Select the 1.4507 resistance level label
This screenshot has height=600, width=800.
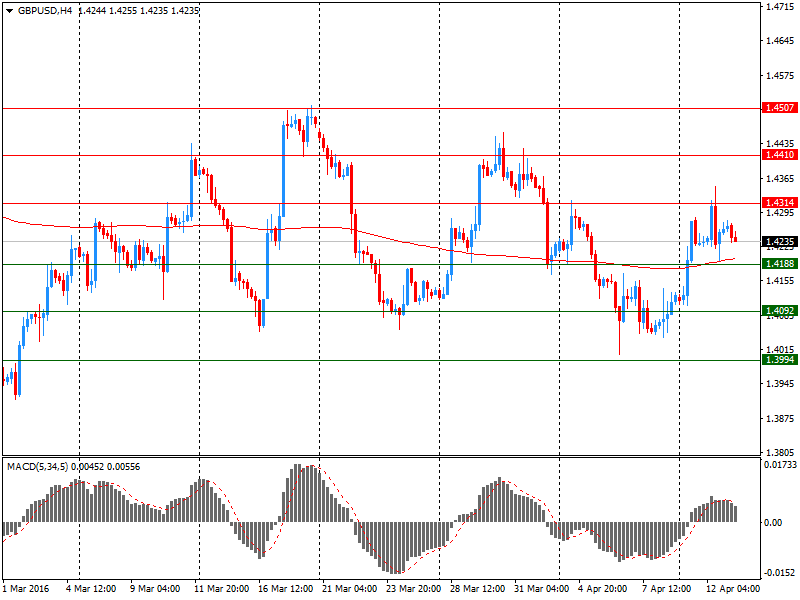[x=780, y=108]
